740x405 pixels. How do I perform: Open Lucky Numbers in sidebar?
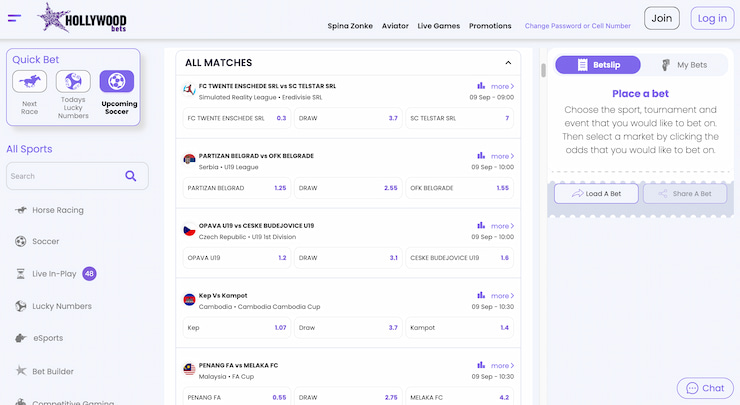click(x=61, y=306)
